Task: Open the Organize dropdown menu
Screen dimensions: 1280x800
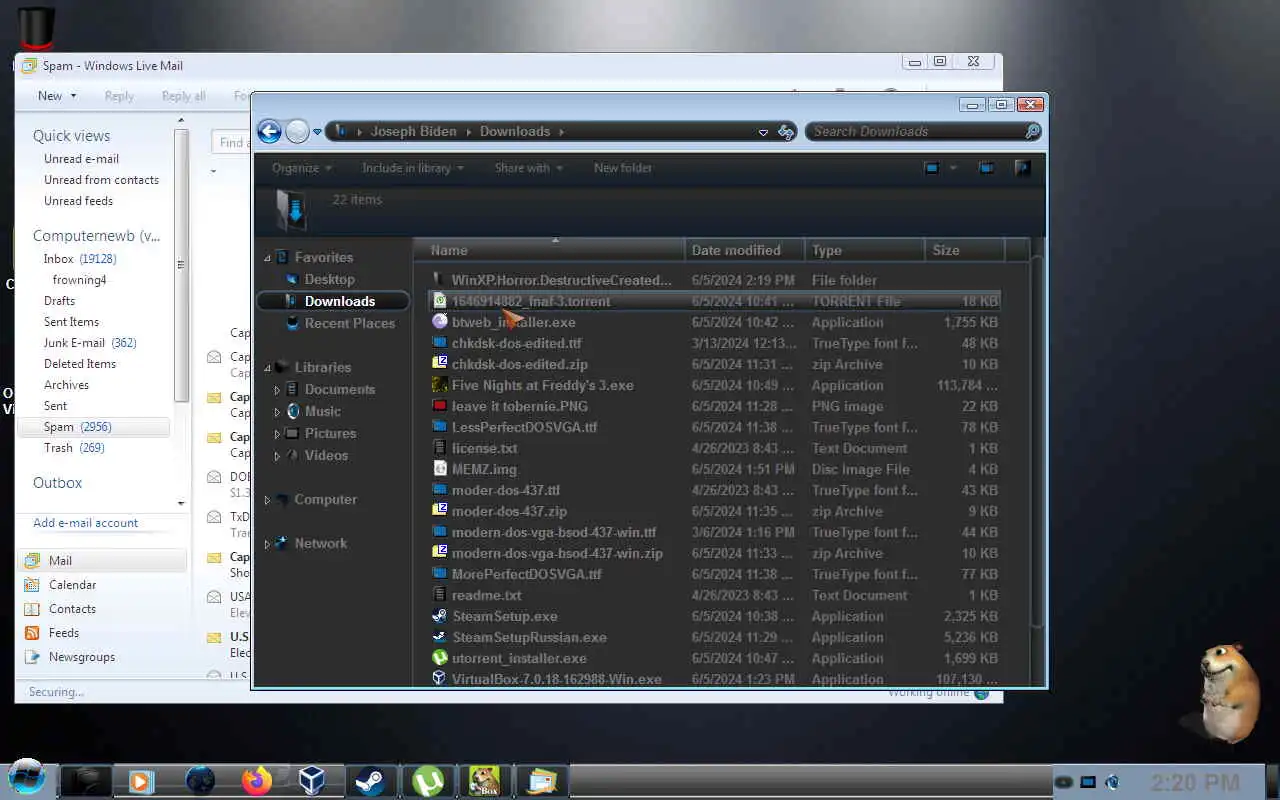Action: [301, 168]
